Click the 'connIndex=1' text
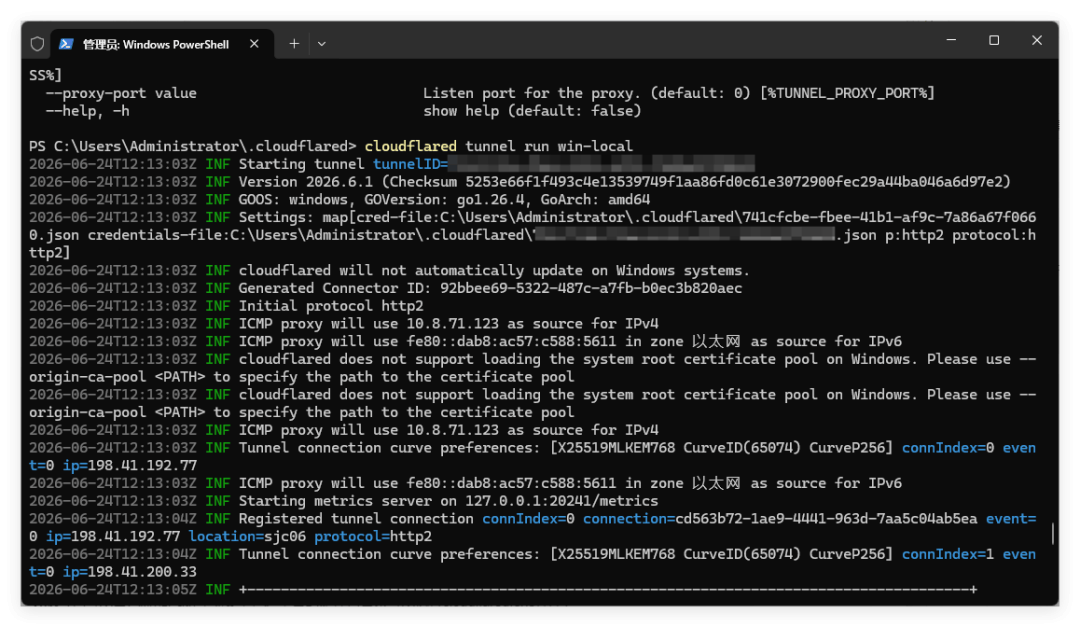This screenshot has height=627, width=1080. point(948,554)
